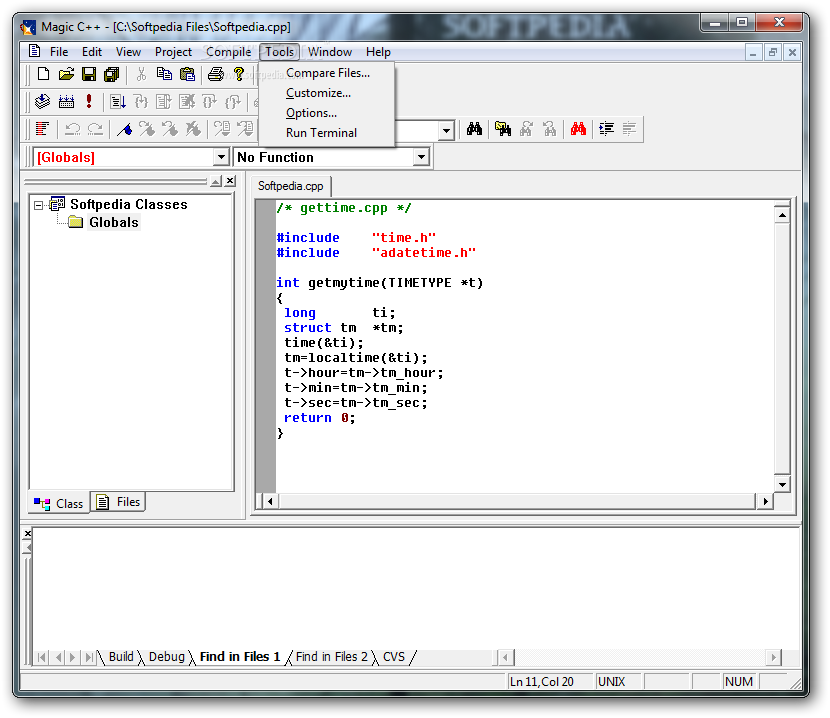Click the indent lines icon with blue arrow

tap(606, 129)
